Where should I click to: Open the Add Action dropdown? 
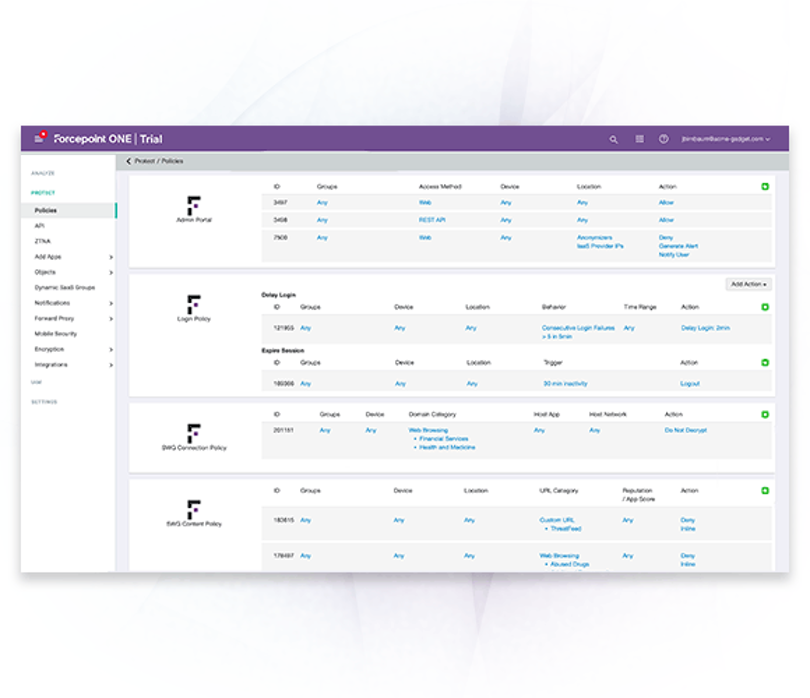point(749,285)
